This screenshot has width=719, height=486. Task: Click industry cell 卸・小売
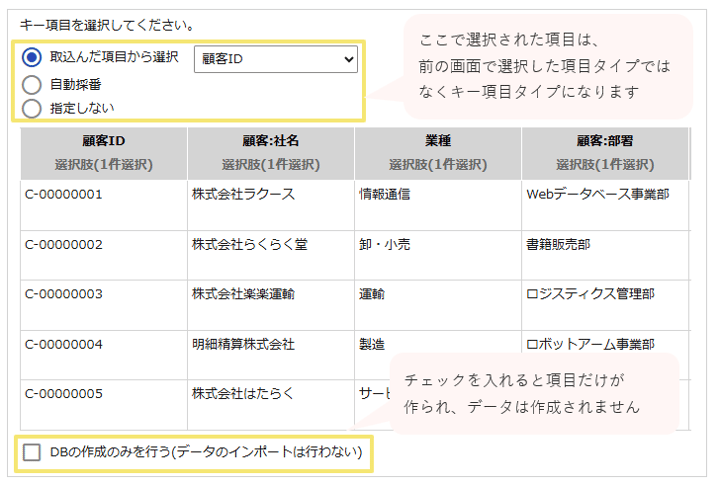click(x=384, y=245)
